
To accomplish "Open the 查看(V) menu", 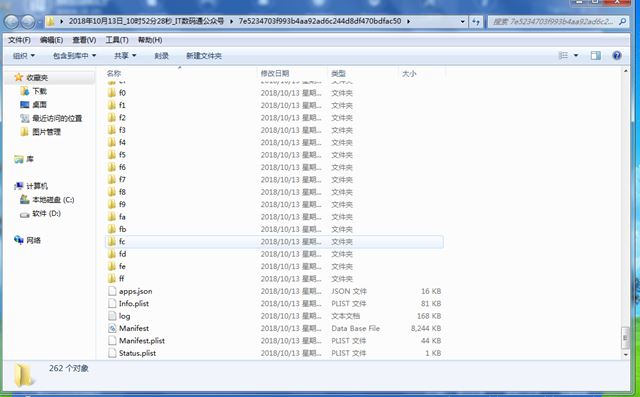I will coord(84,40).
